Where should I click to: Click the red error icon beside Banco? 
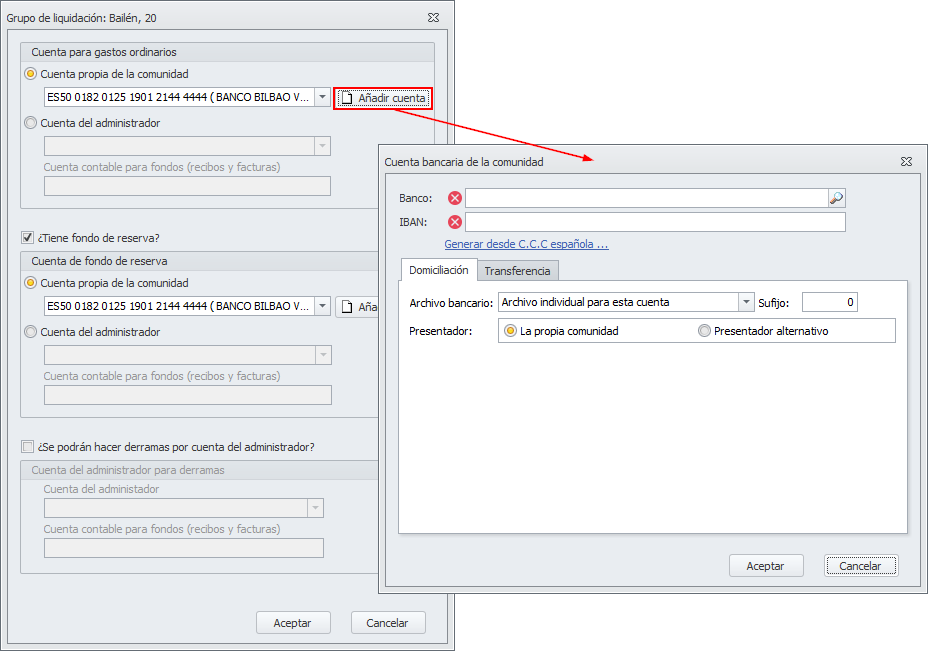(x=455, y=198)
